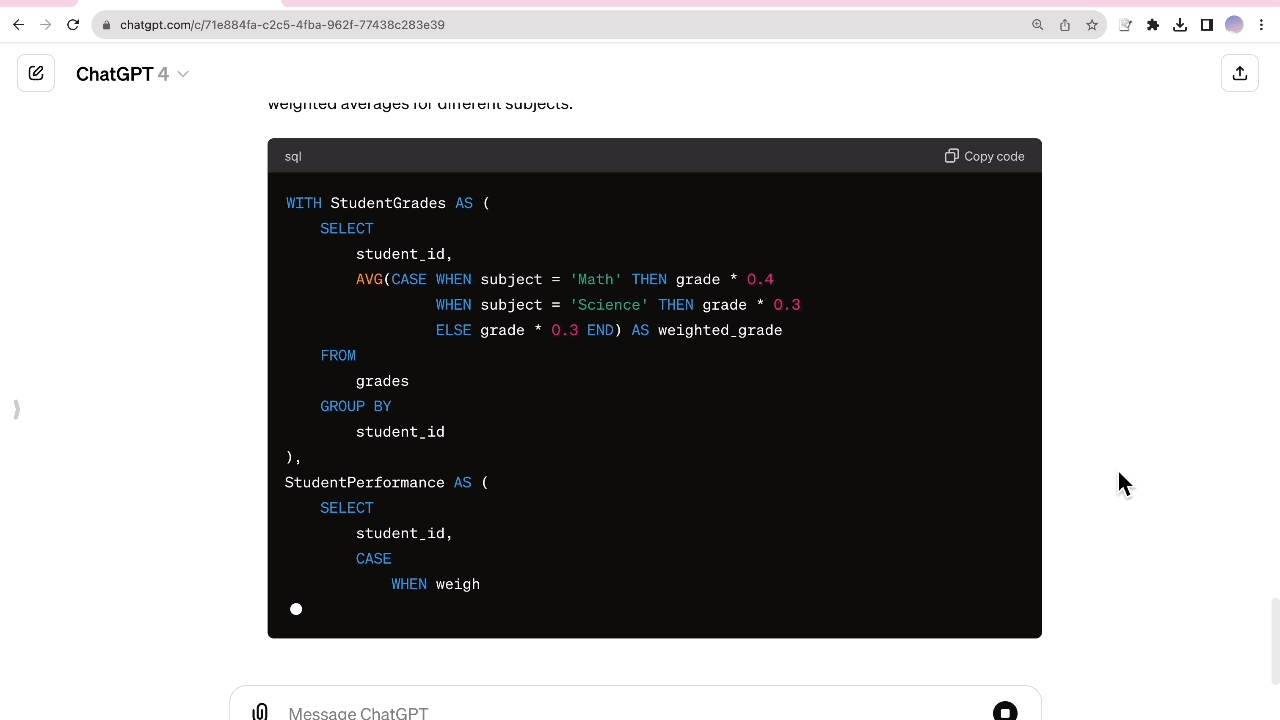Go back to the previous page
The width and height of the screenshot is (1280, 720).
[x=18, y=25]
